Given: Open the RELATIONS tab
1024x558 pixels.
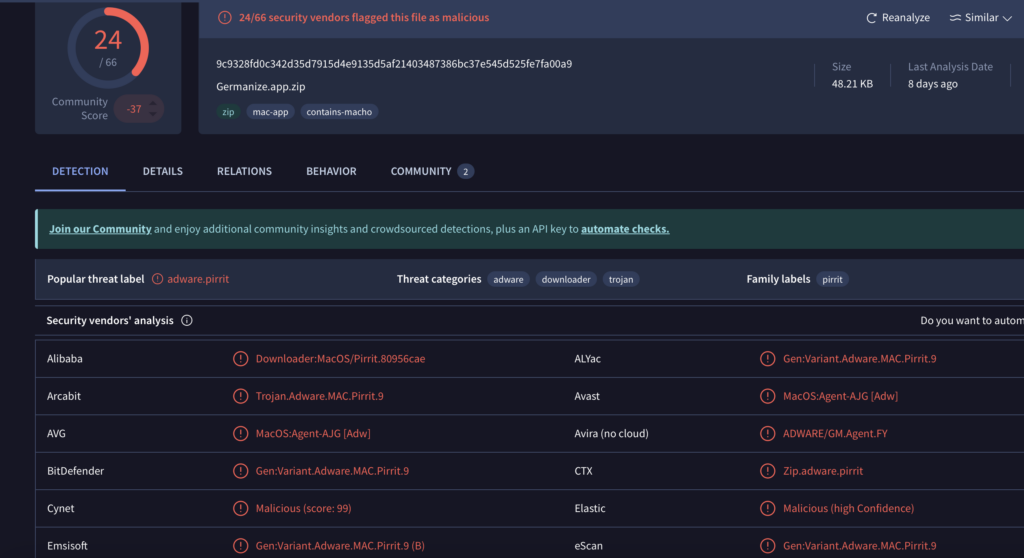Looking at the screenshot, I should point(244,171).
